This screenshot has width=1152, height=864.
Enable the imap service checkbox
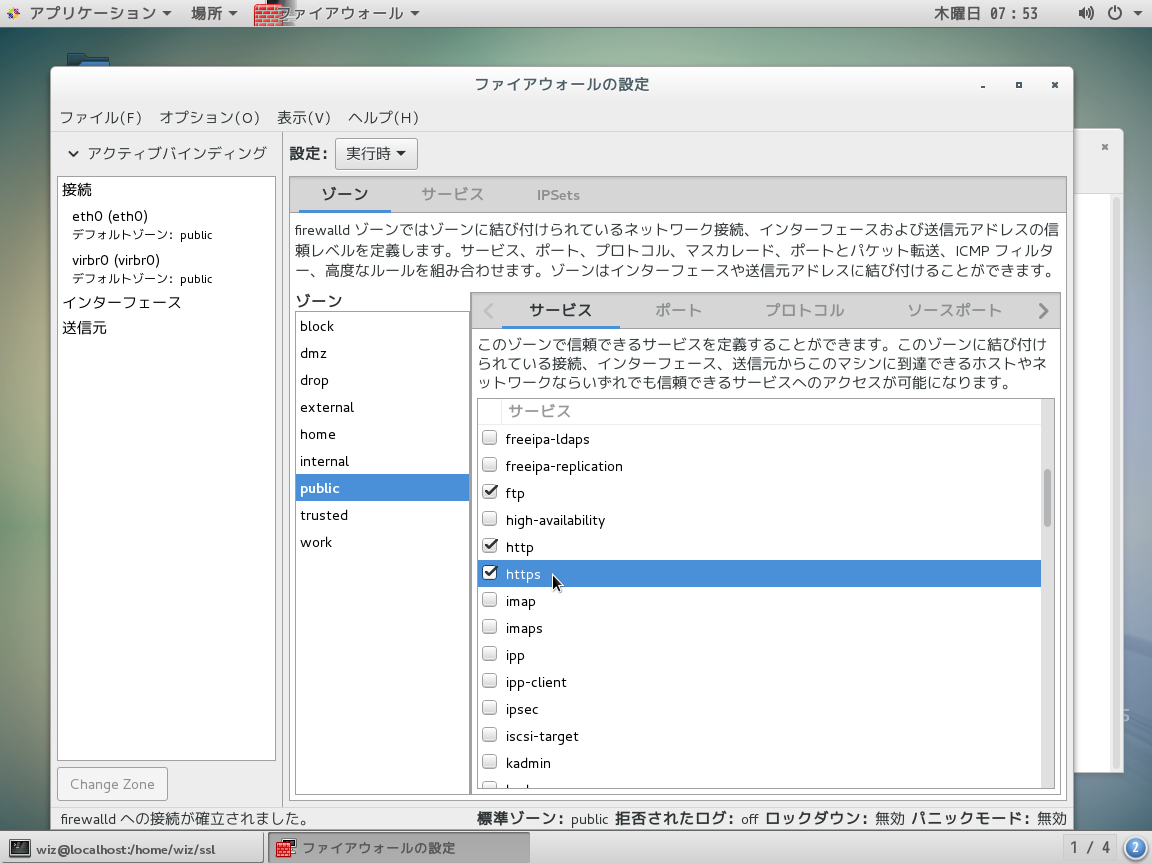point(489,600)
